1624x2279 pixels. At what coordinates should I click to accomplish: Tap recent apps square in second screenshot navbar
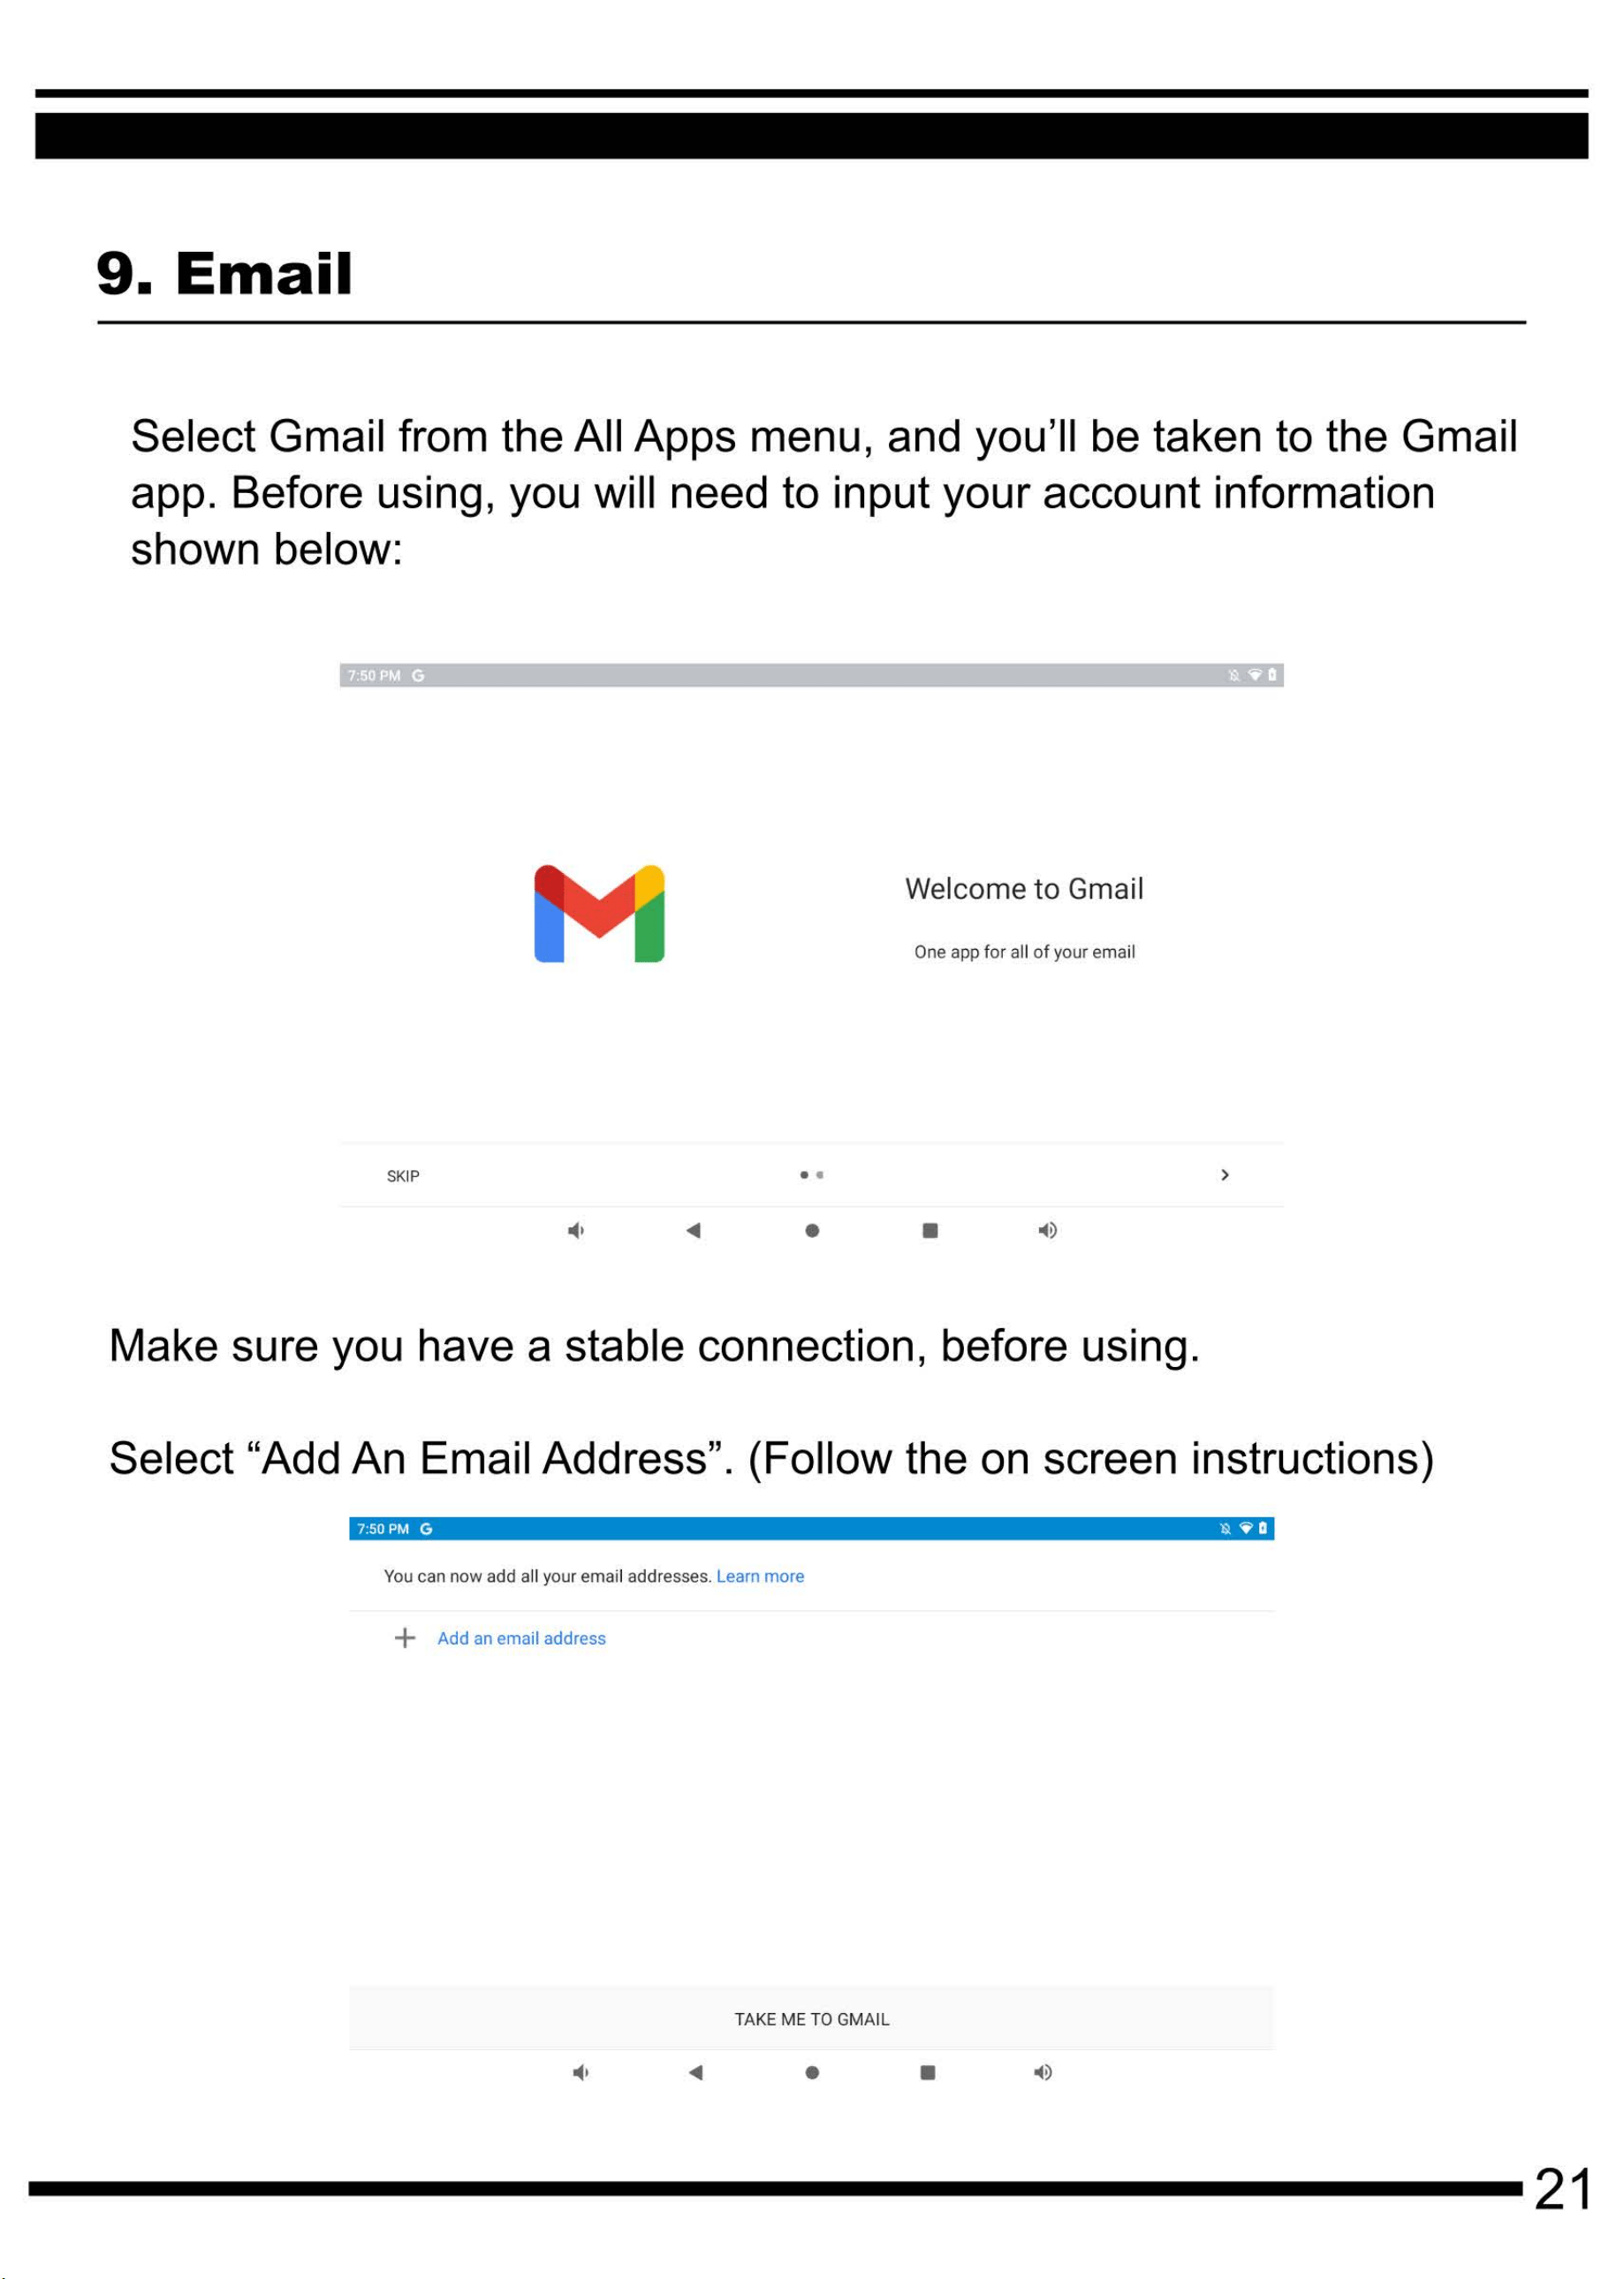click(928, 2073)
